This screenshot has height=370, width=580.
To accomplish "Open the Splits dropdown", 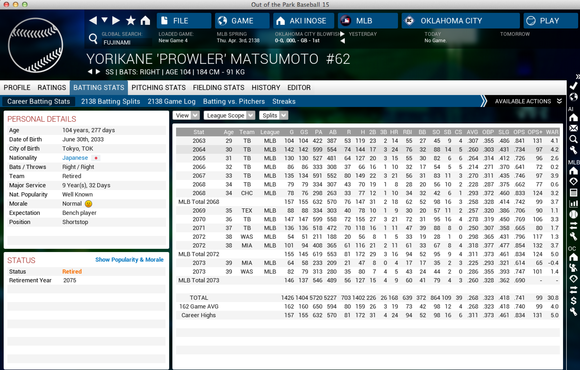I will pos(273,115).
